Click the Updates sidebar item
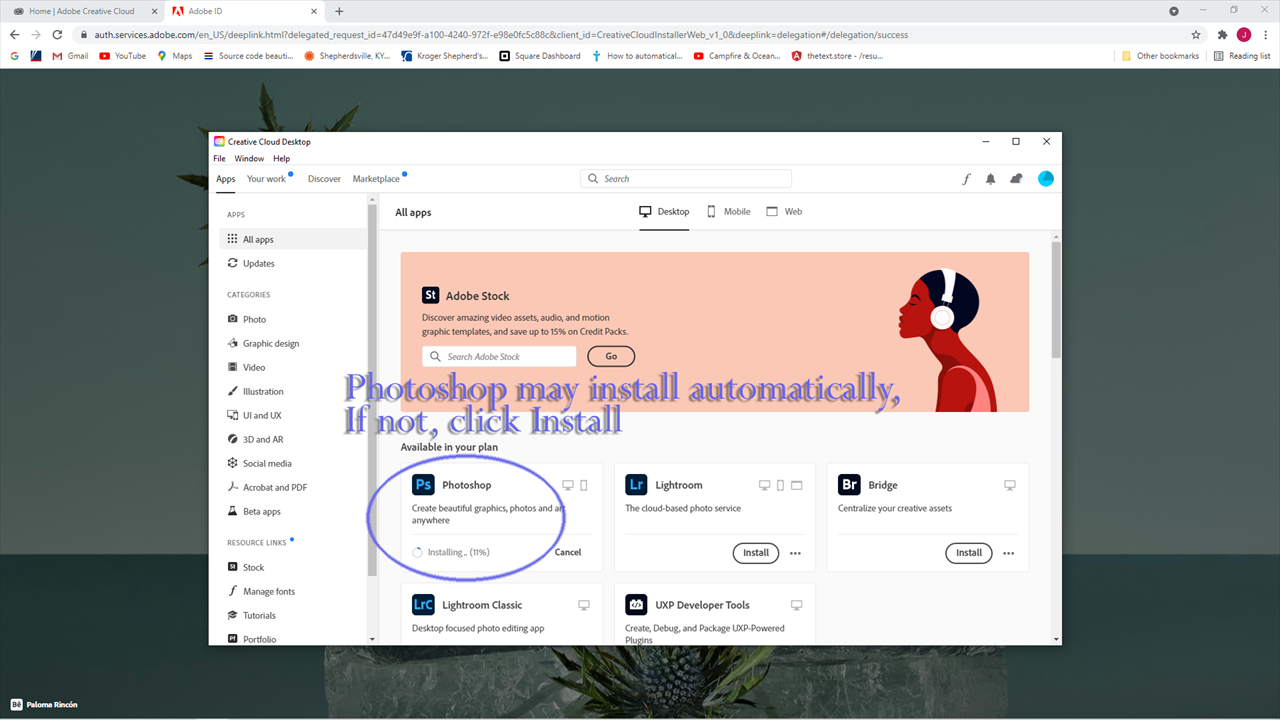Viewport: 1280px width, 720px height. click(x=293, y=263)
